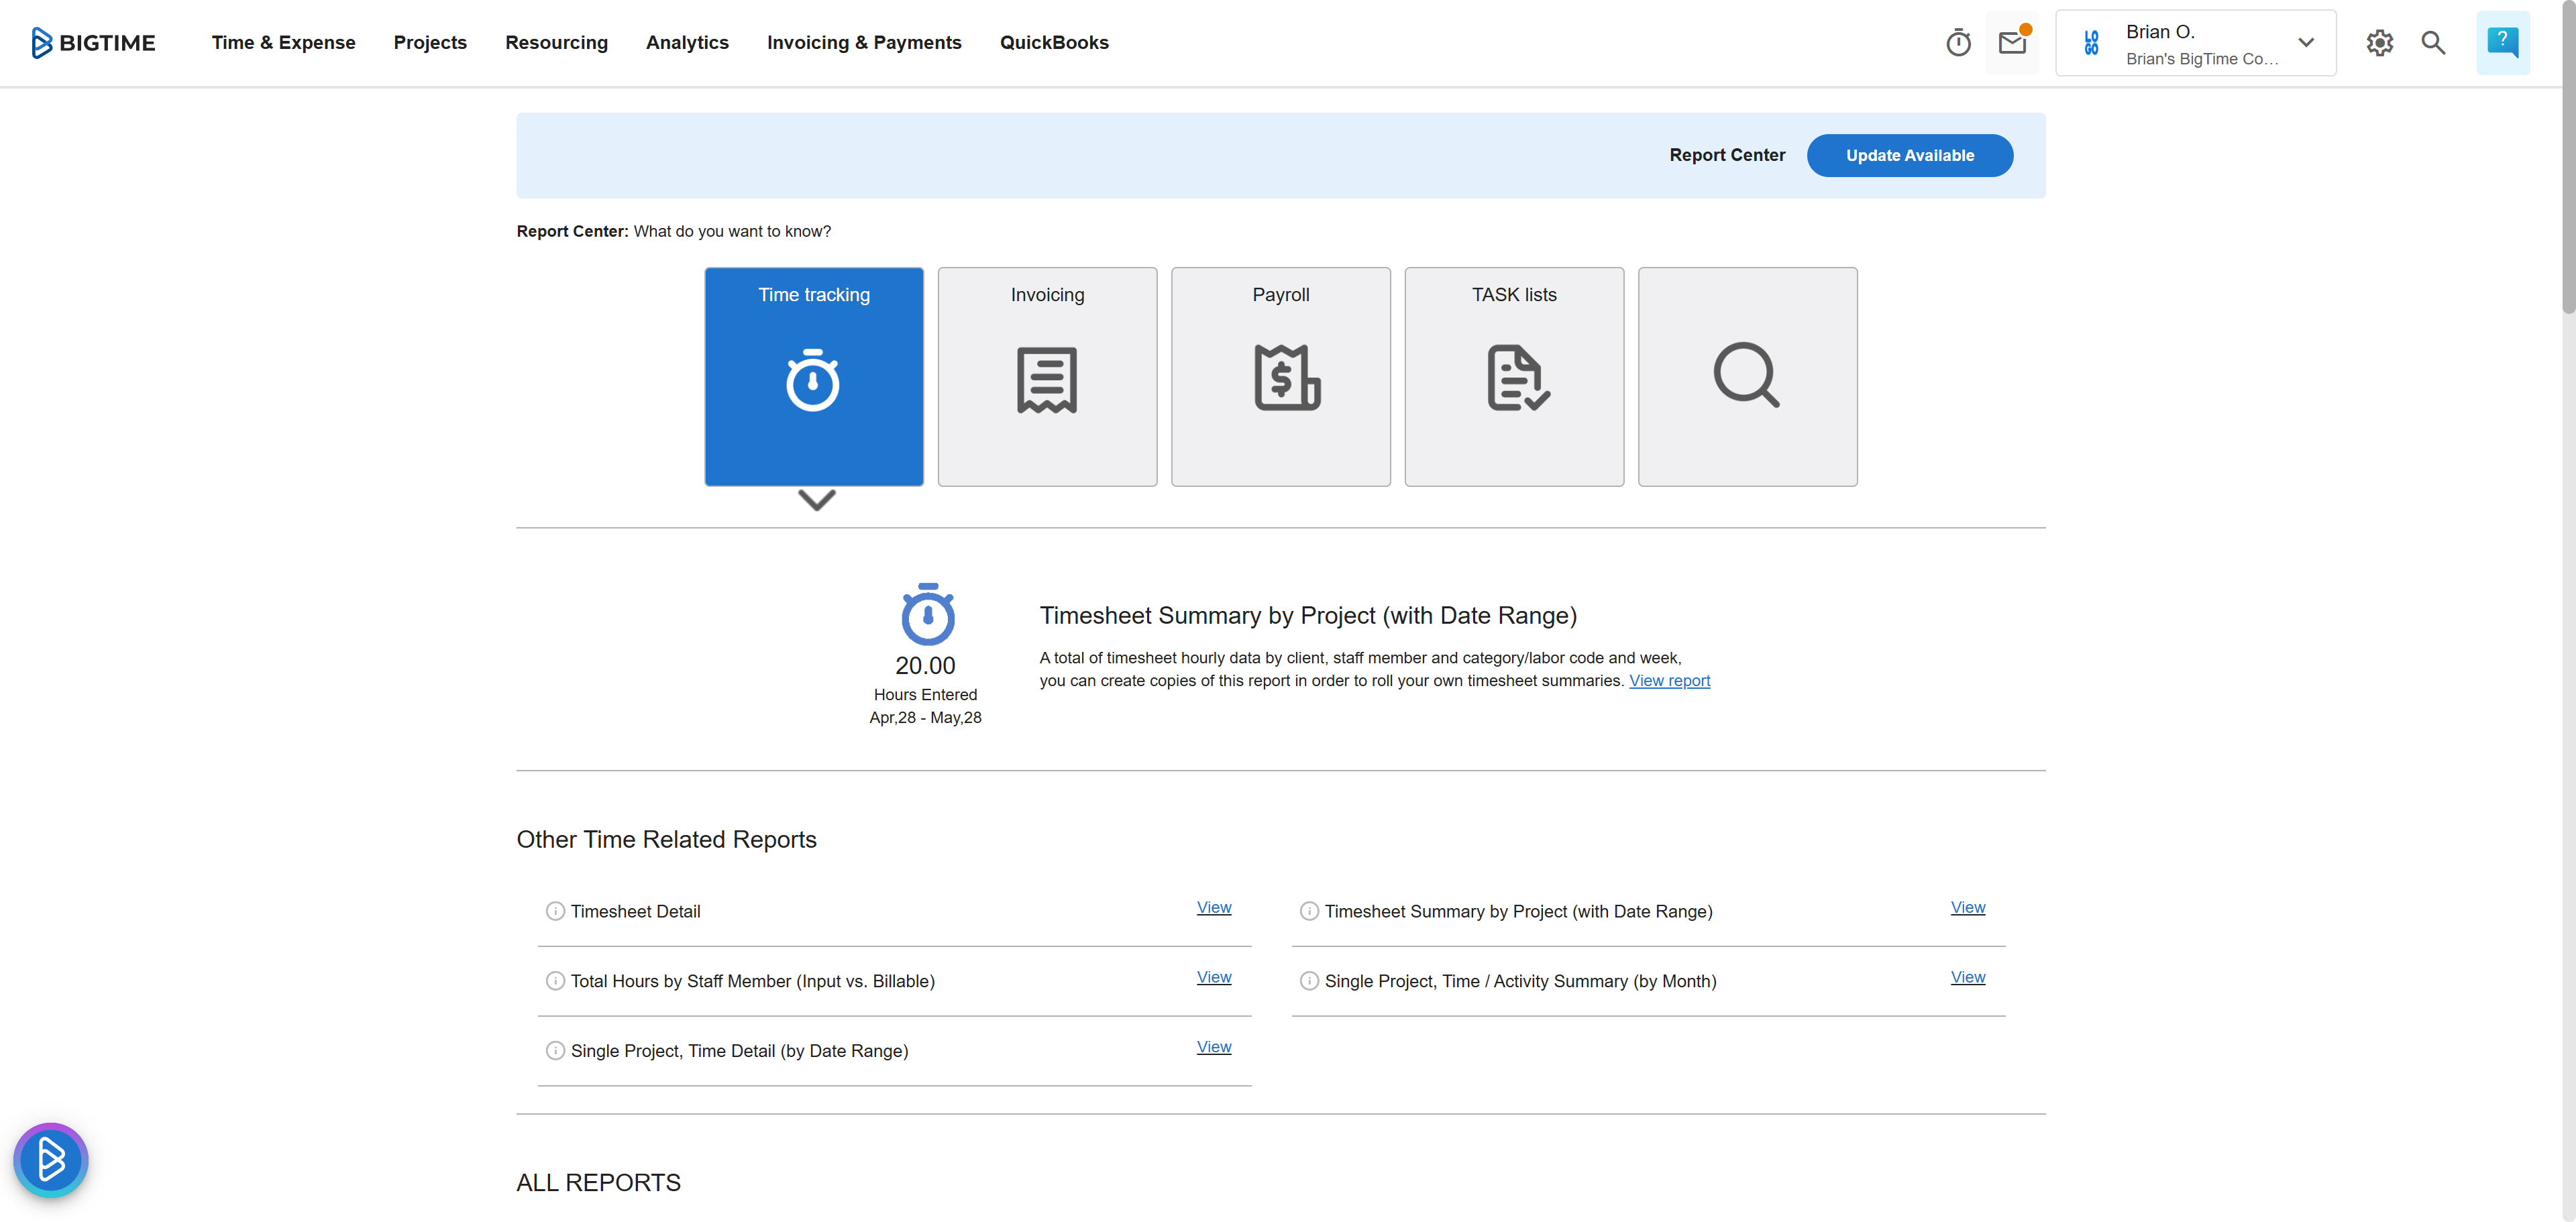Open the Resourcing menu

556,43
